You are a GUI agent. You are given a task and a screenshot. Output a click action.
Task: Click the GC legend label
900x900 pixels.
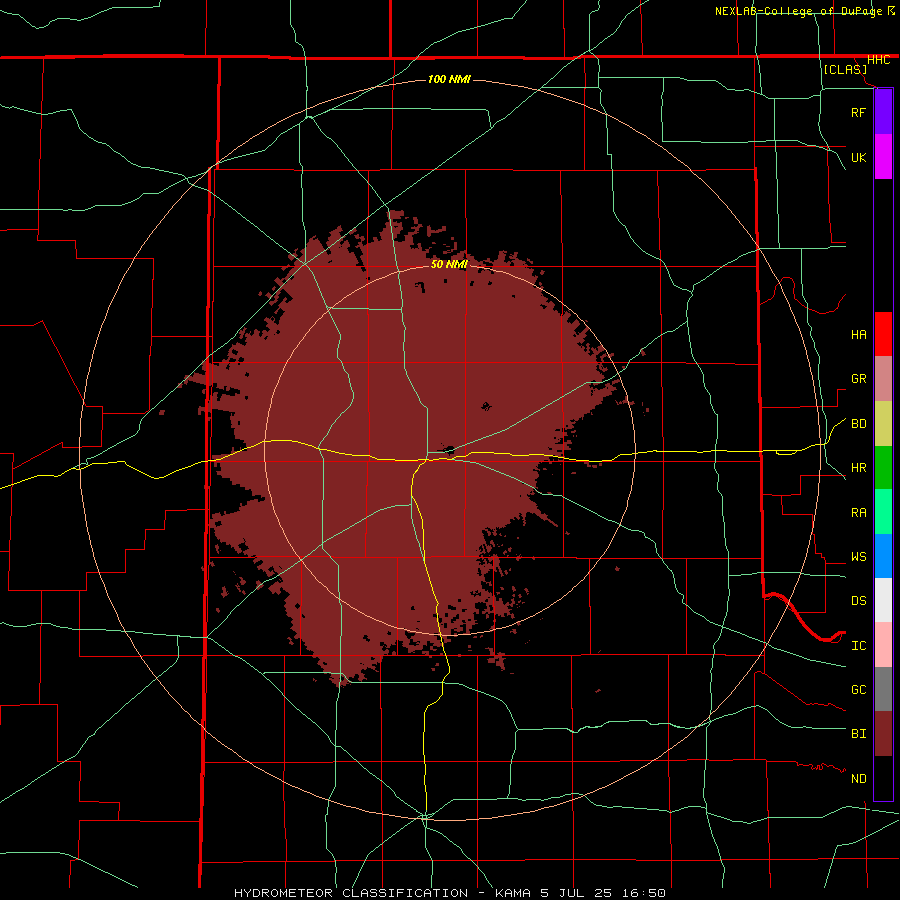[x=858, y=690]
